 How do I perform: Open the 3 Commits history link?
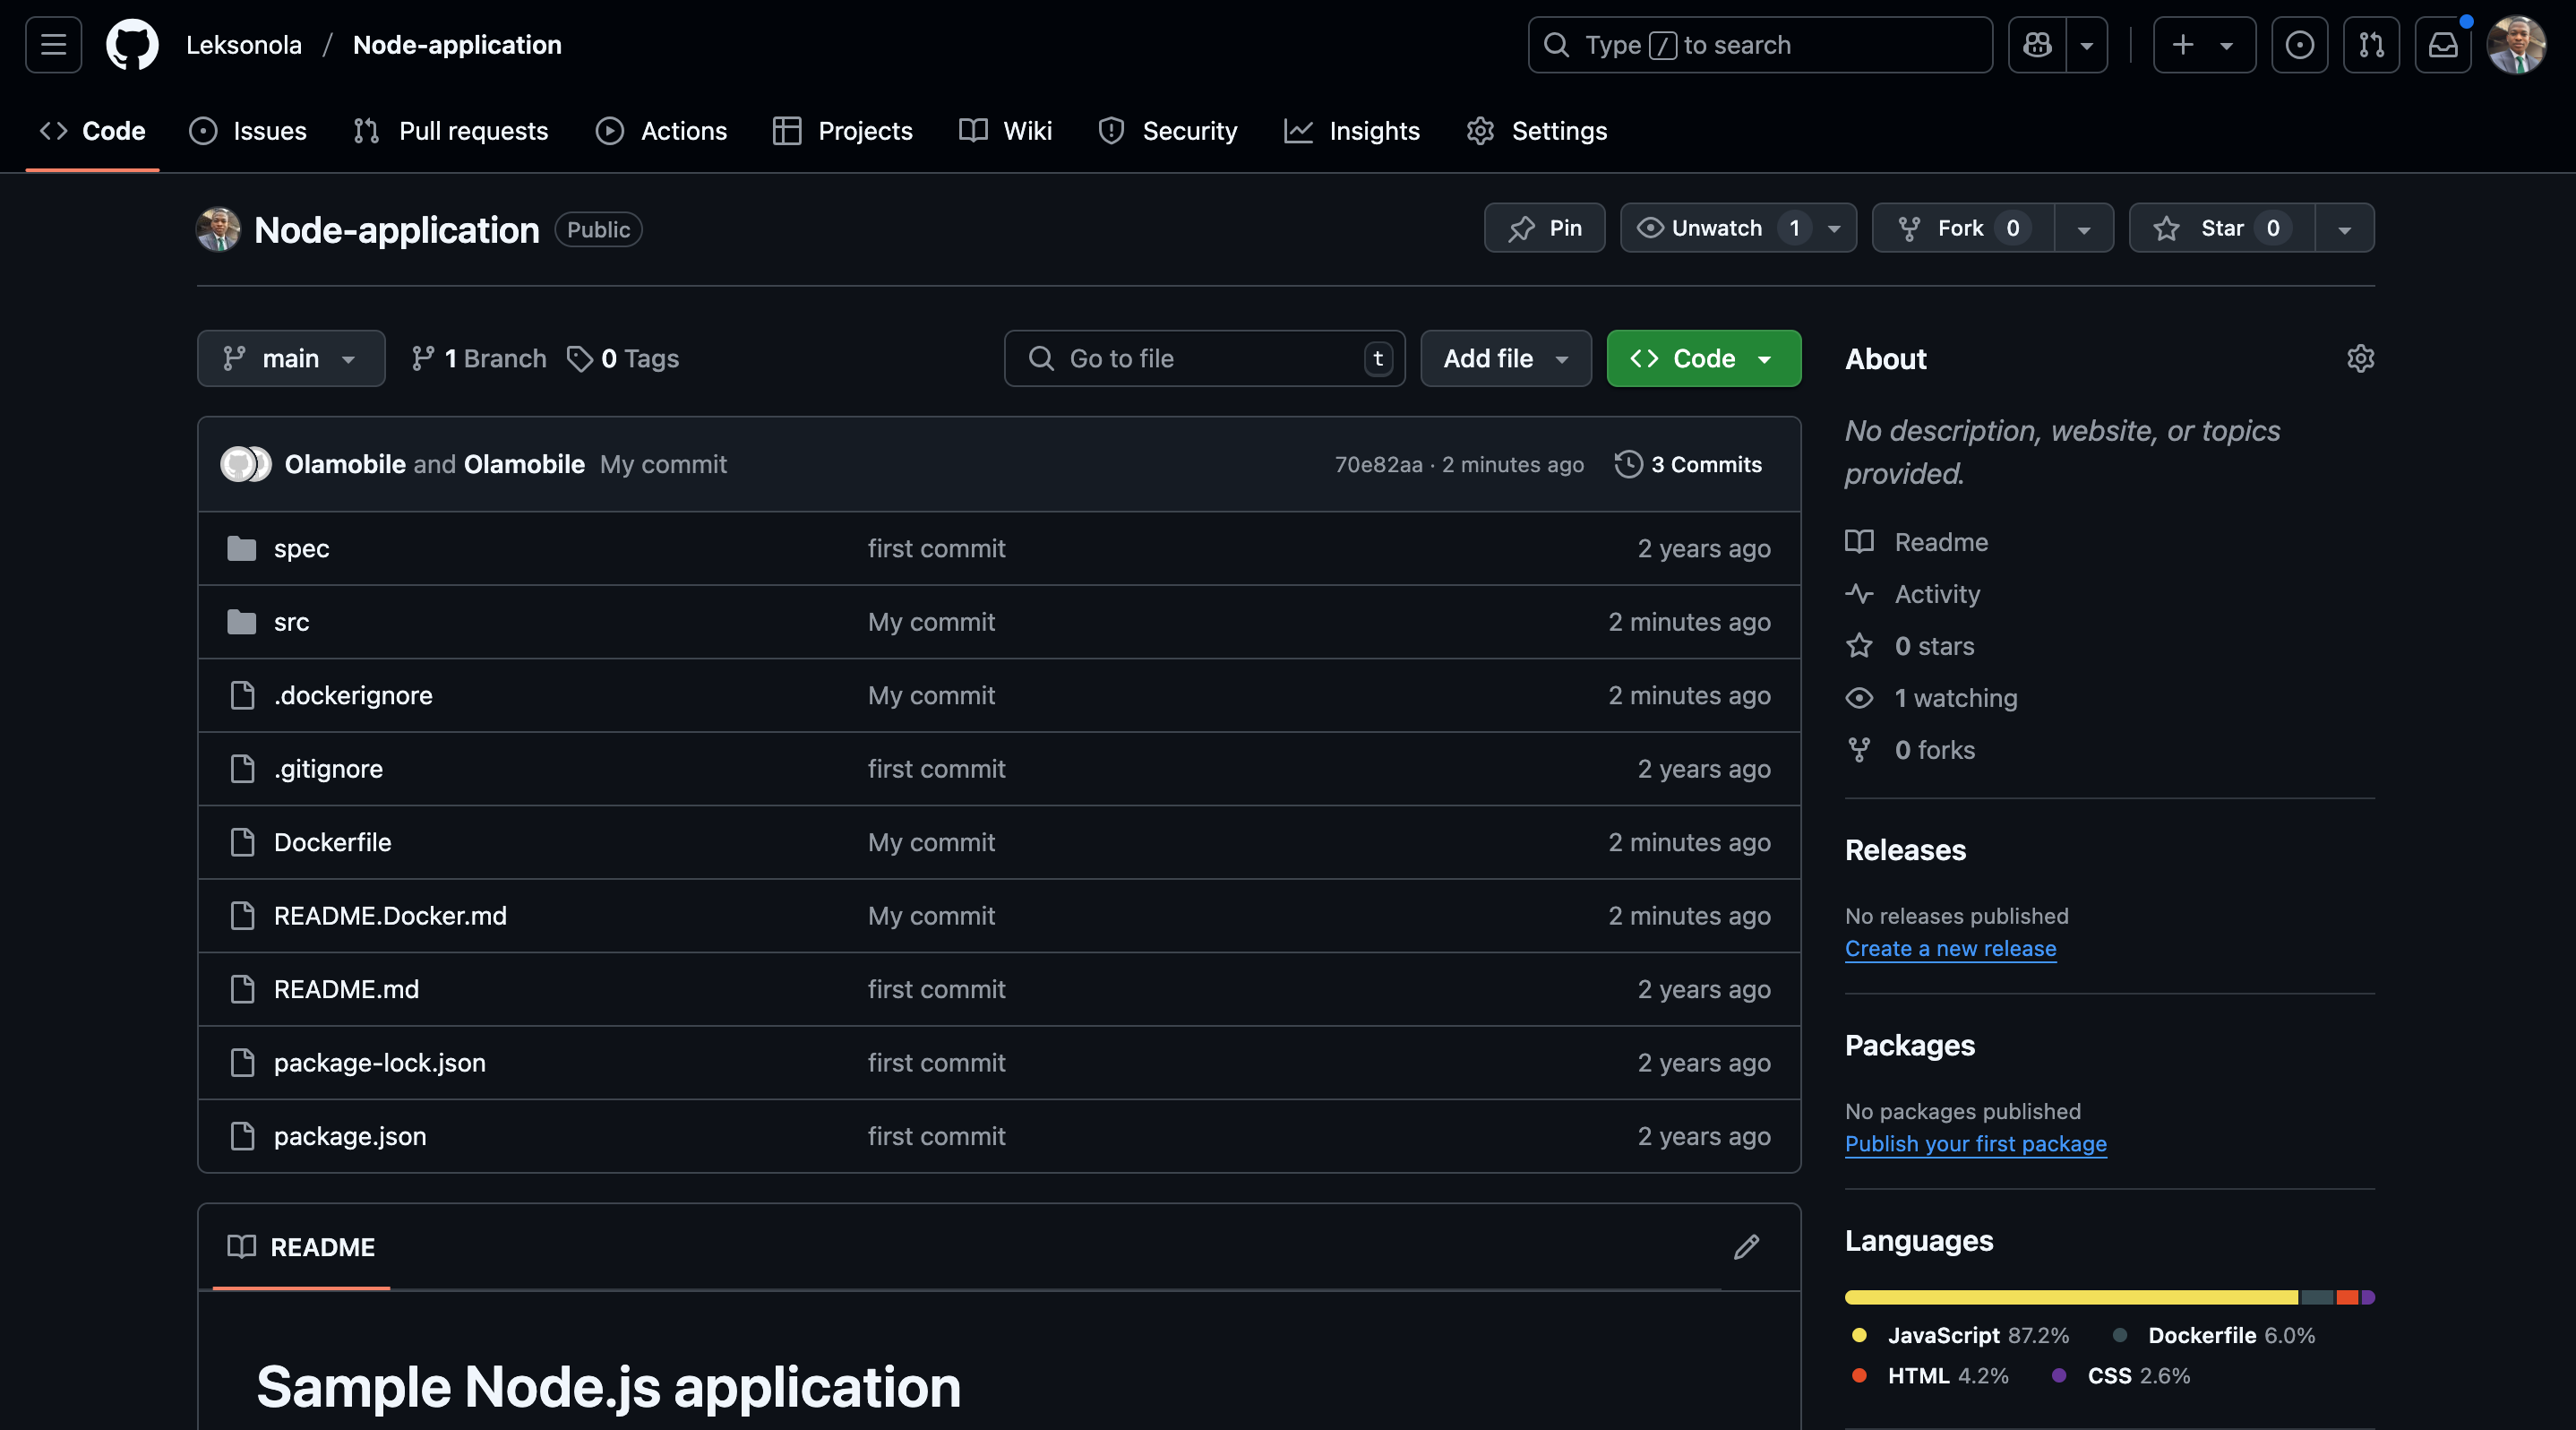pyautogui.click(x=1688, y=464)
